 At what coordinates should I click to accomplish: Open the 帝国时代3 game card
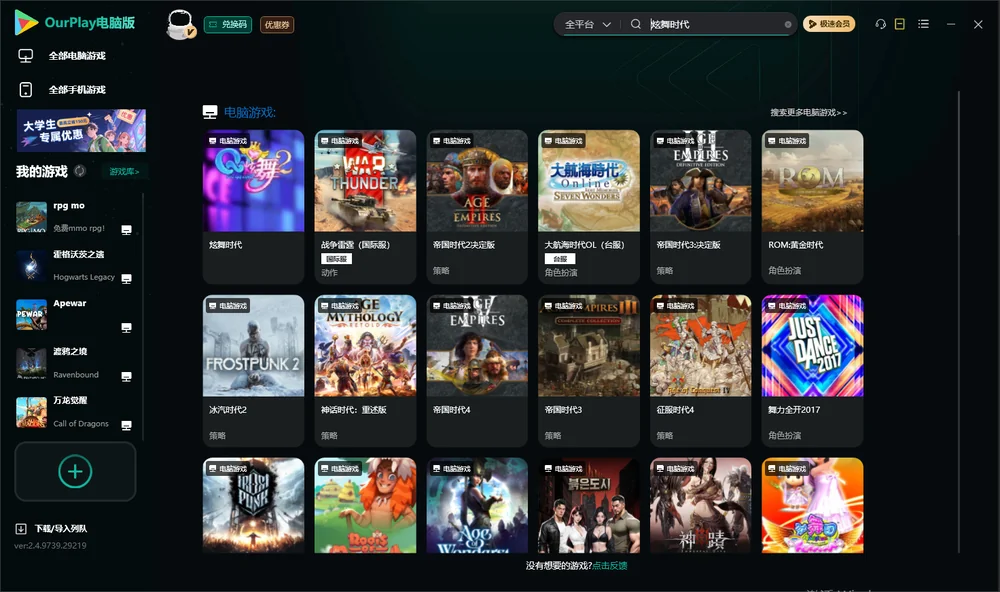pos(589,371)
